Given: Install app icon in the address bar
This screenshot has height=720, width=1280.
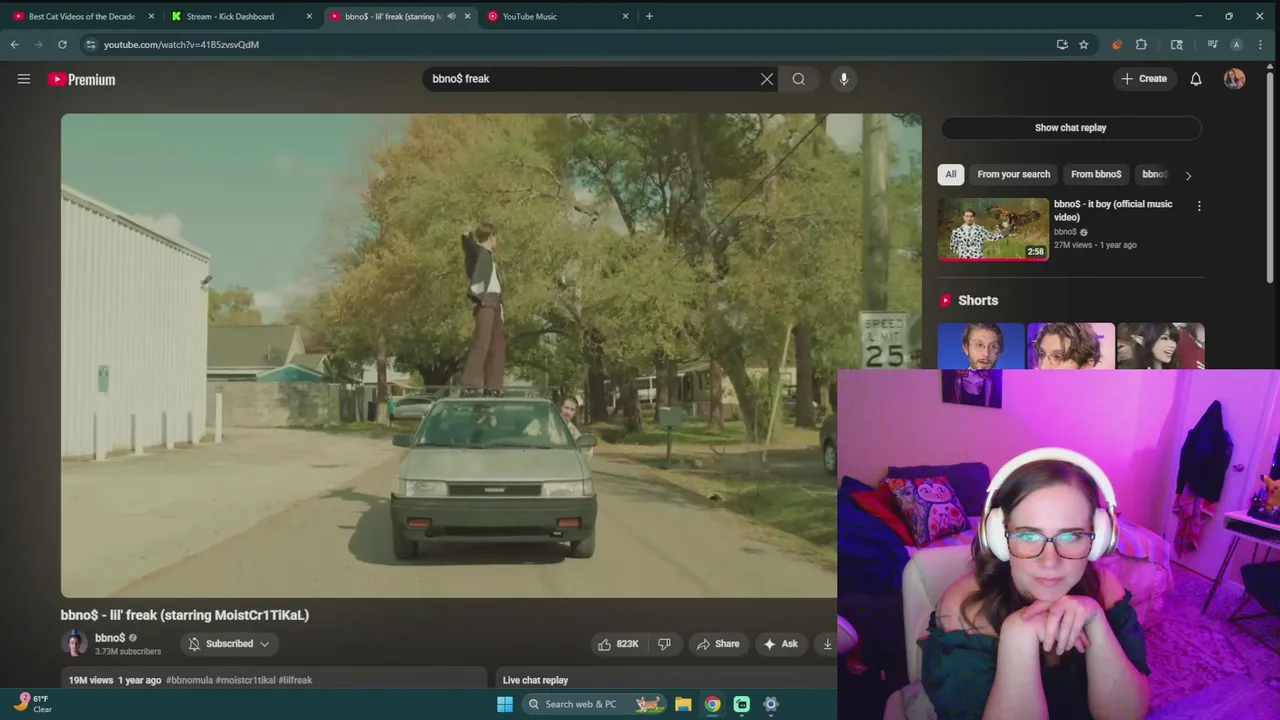Looking at the screenshot, I should [1062, 44].
